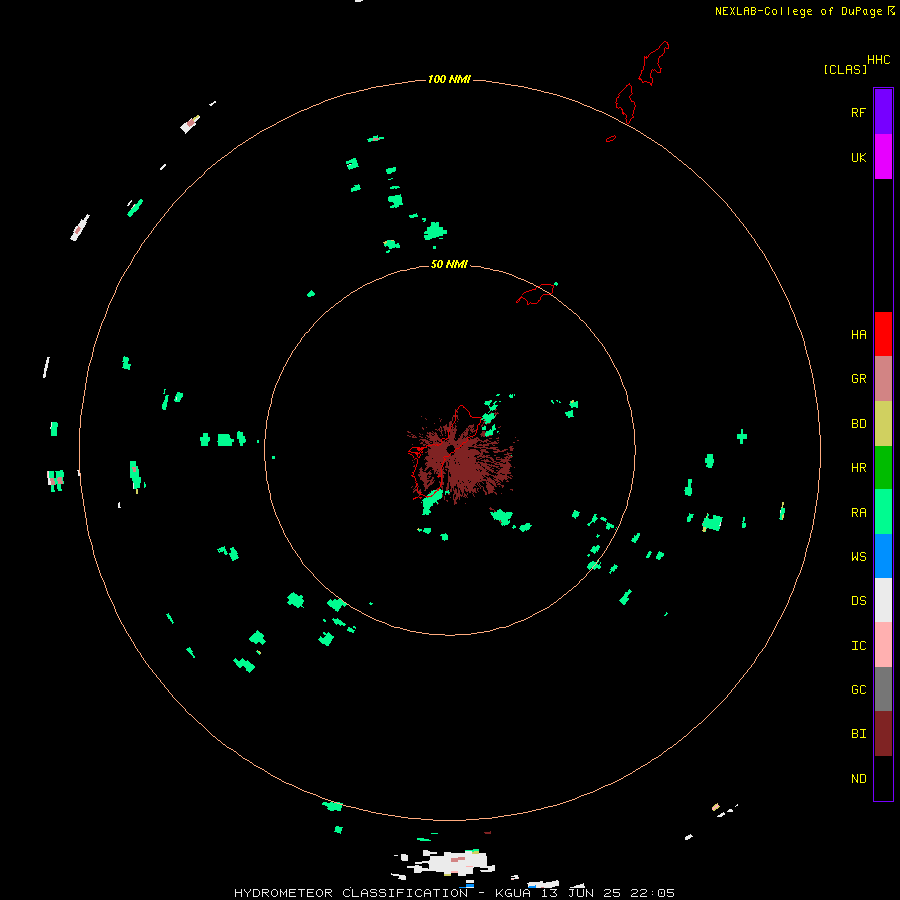Click the 100 NMI range ring label
This screenshot has width=900, height=900.
449,79
